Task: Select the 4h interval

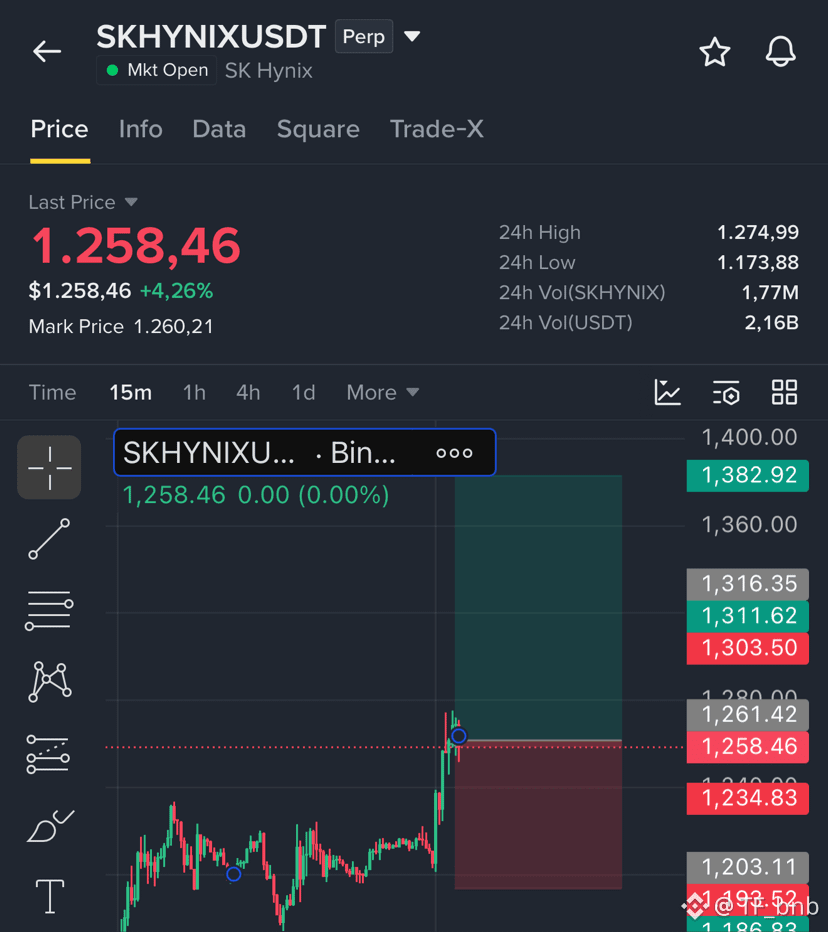Action: [248, 392]
